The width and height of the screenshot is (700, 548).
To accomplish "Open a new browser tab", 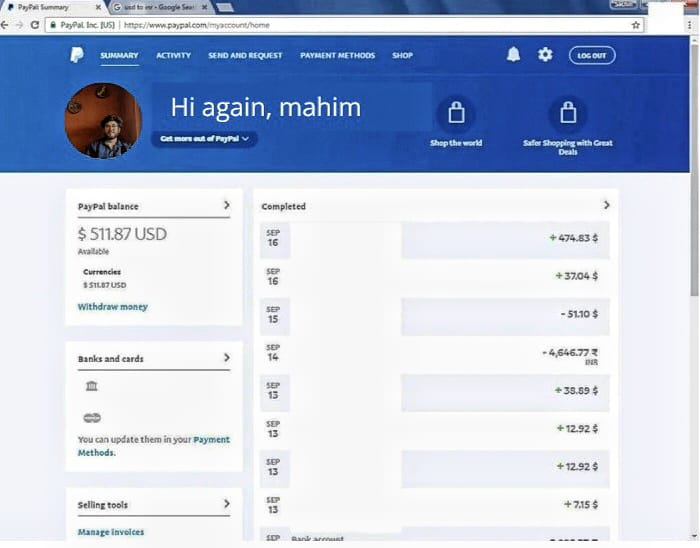I will click(x=225, y=7).
